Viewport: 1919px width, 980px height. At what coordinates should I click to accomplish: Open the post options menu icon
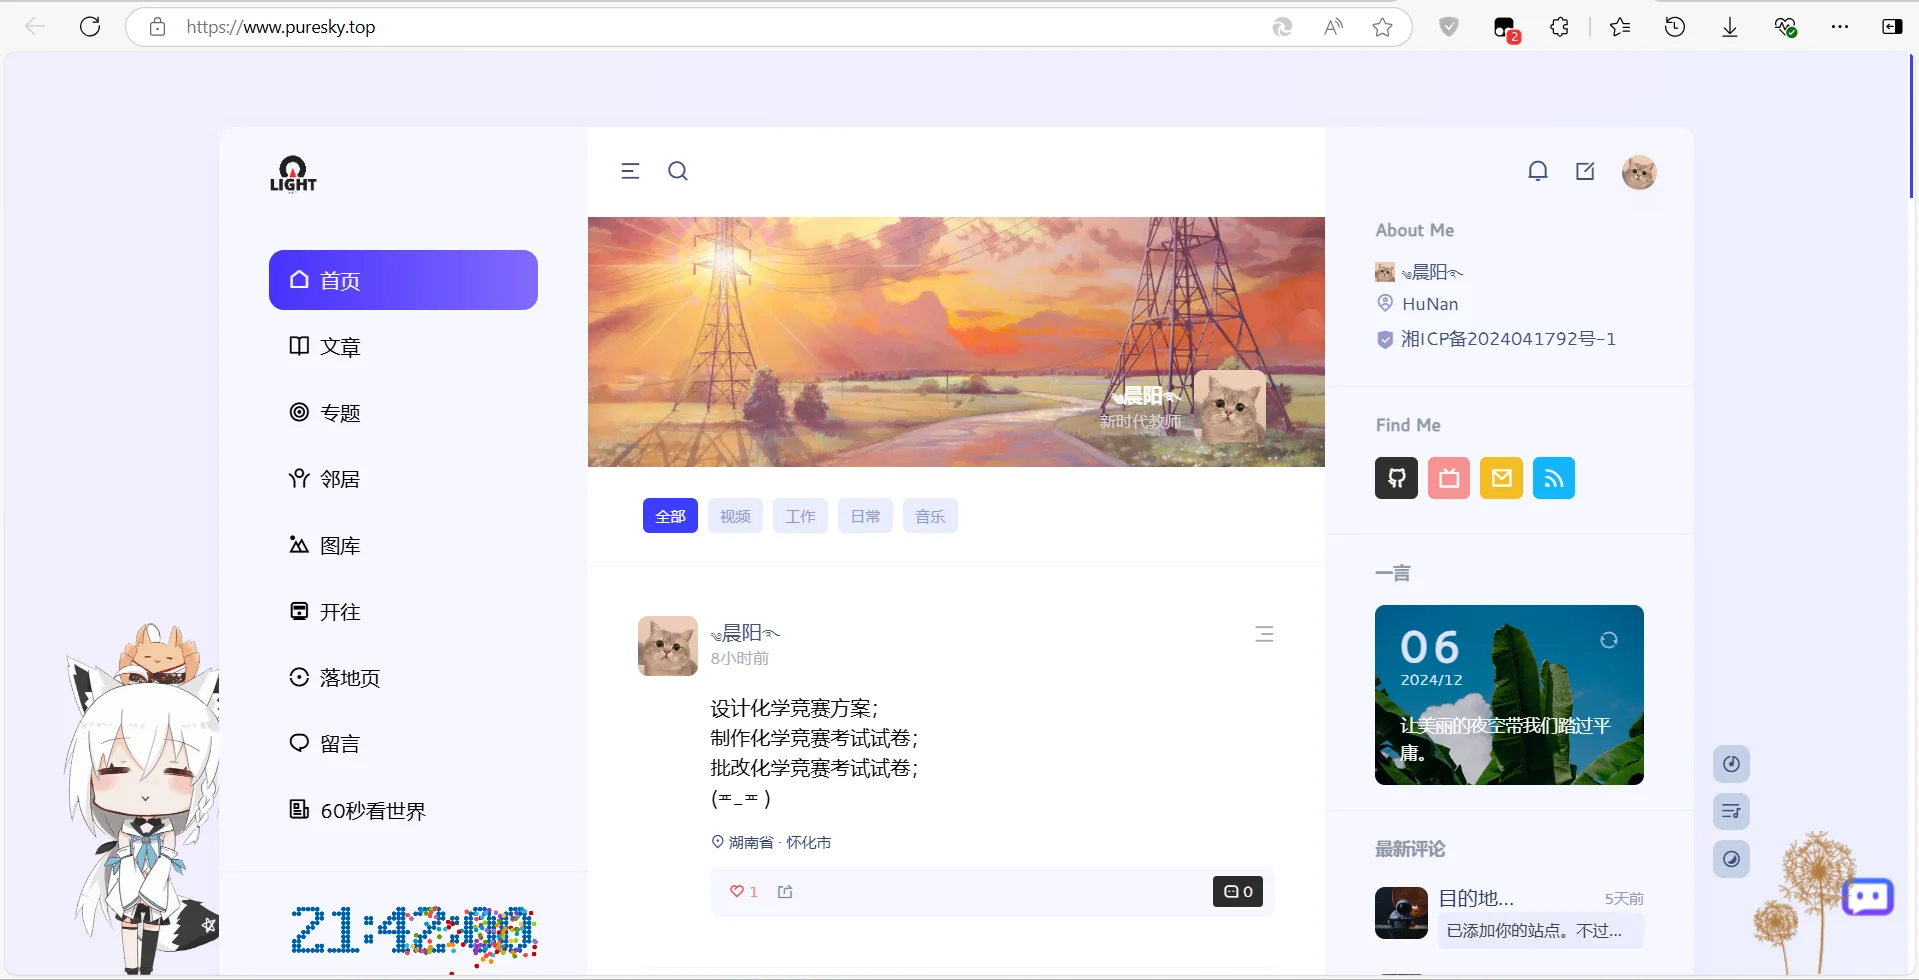click(x=1264, y=634)
